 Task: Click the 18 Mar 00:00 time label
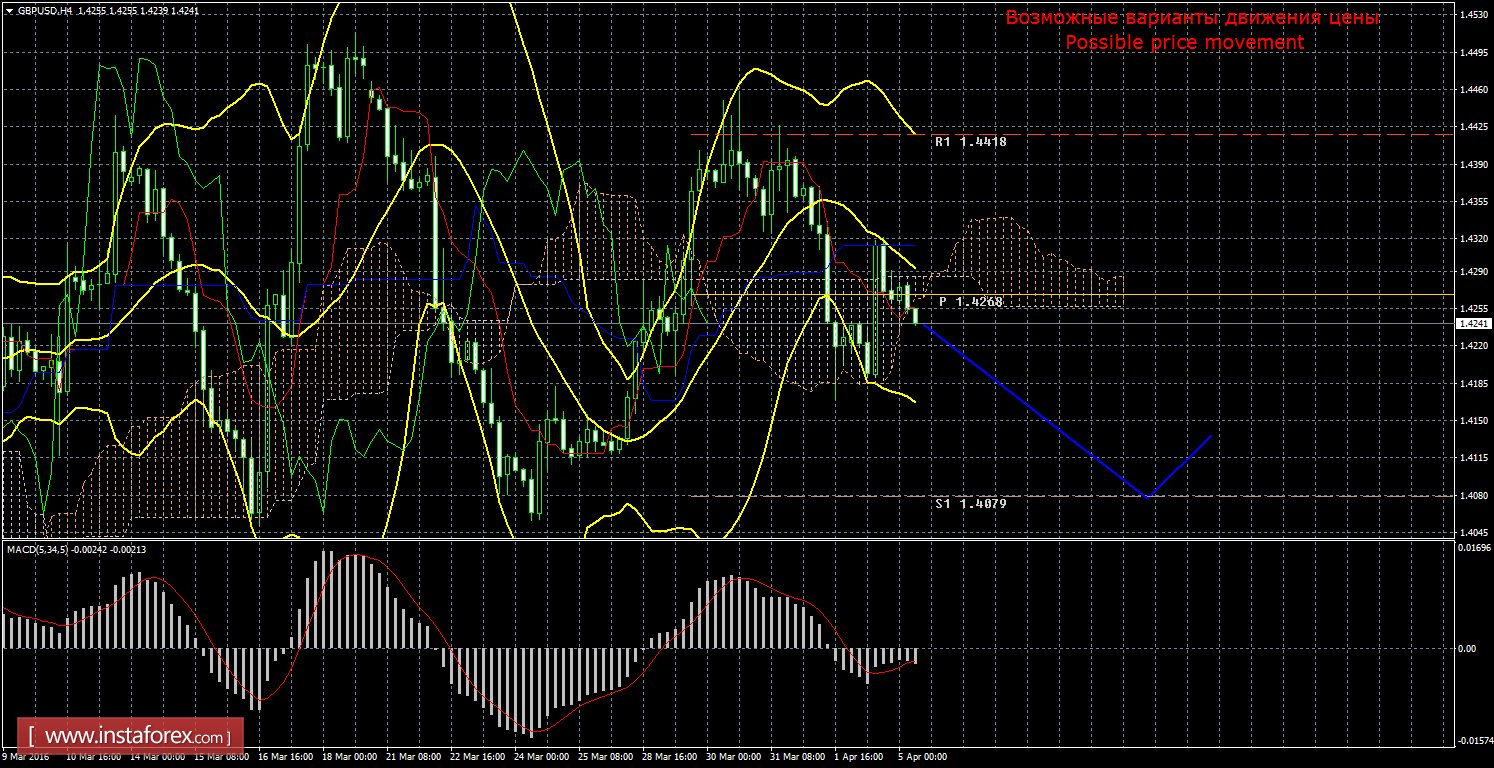coord(350,758)
